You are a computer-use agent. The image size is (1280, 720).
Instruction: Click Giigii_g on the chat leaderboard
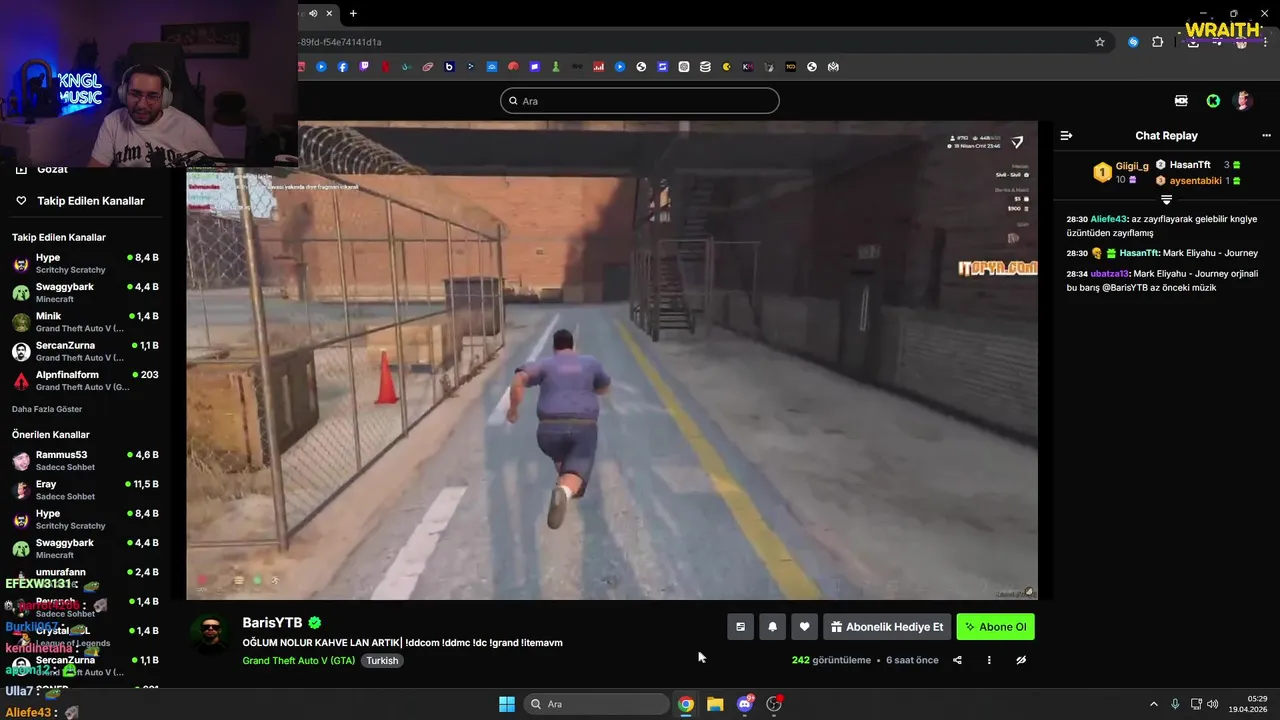pyautogui.click(x=1132, y=166)
